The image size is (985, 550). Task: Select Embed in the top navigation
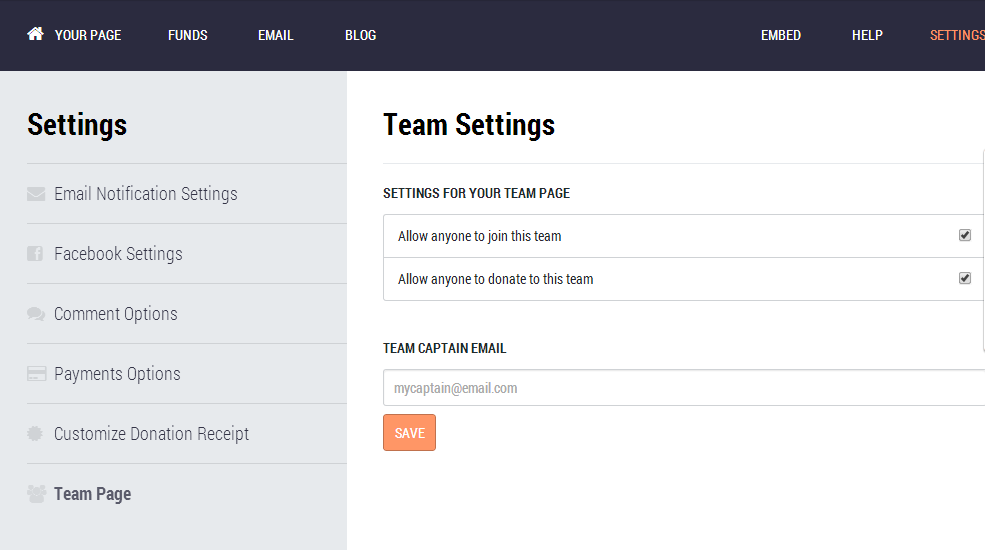[781, 35]
